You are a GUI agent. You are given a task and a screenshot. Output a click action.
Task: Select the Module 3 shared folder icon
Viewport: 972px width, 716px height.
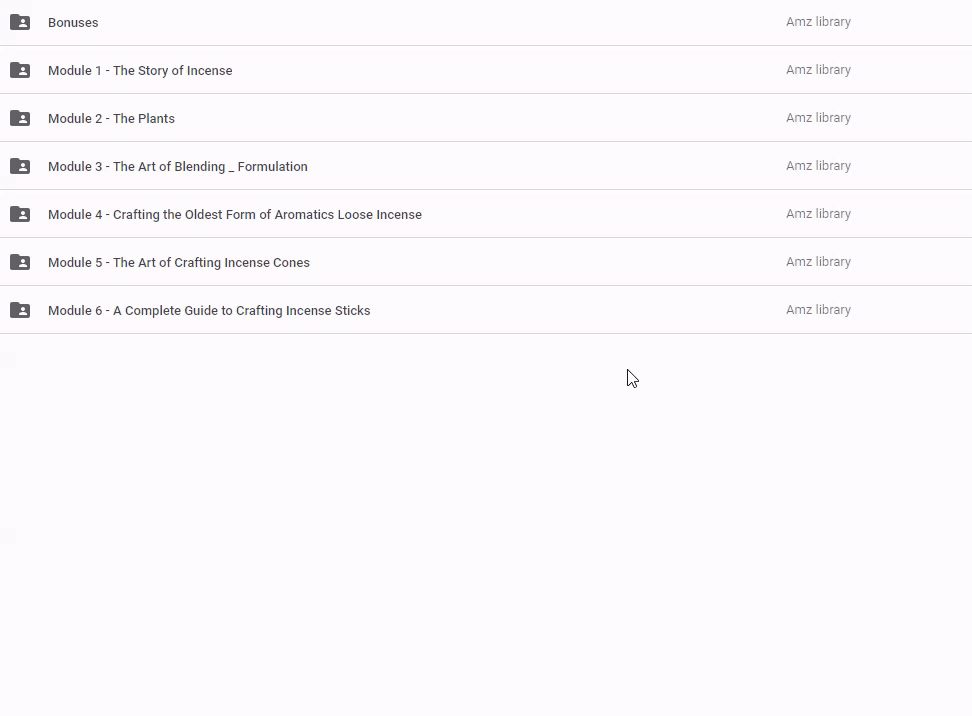pos(20,166)
